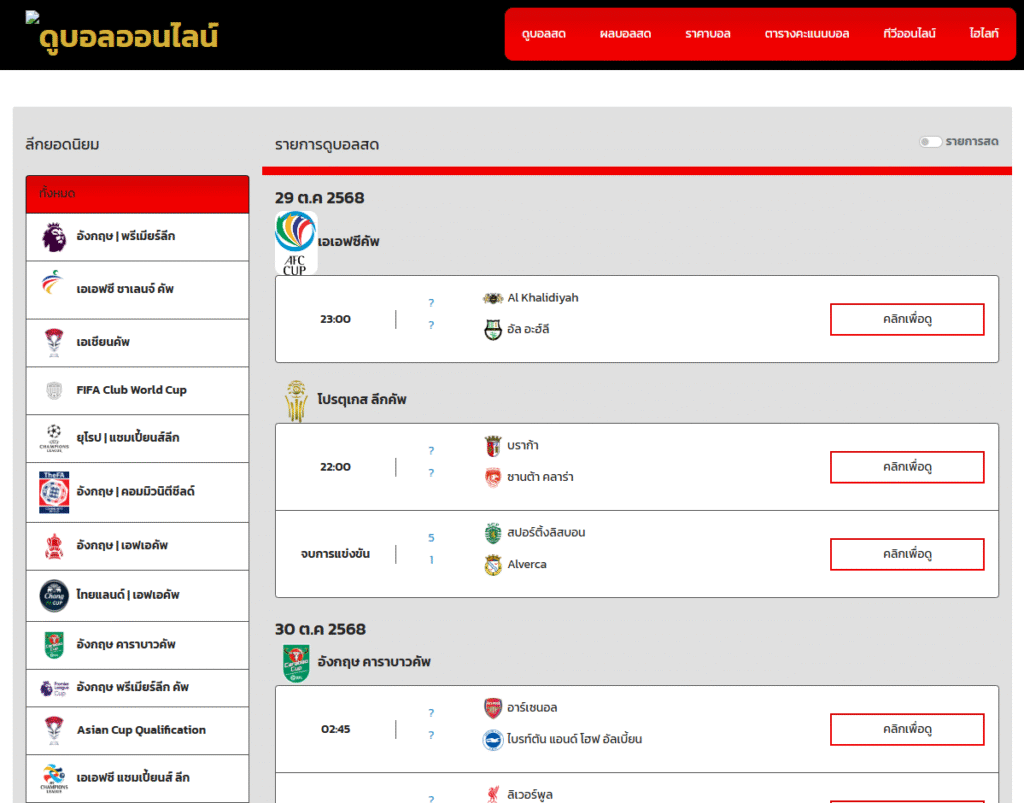Select the Chang FA Cup Thailand logo
1024x803 pixels.
pyautogui.click(x=54, y=595)
